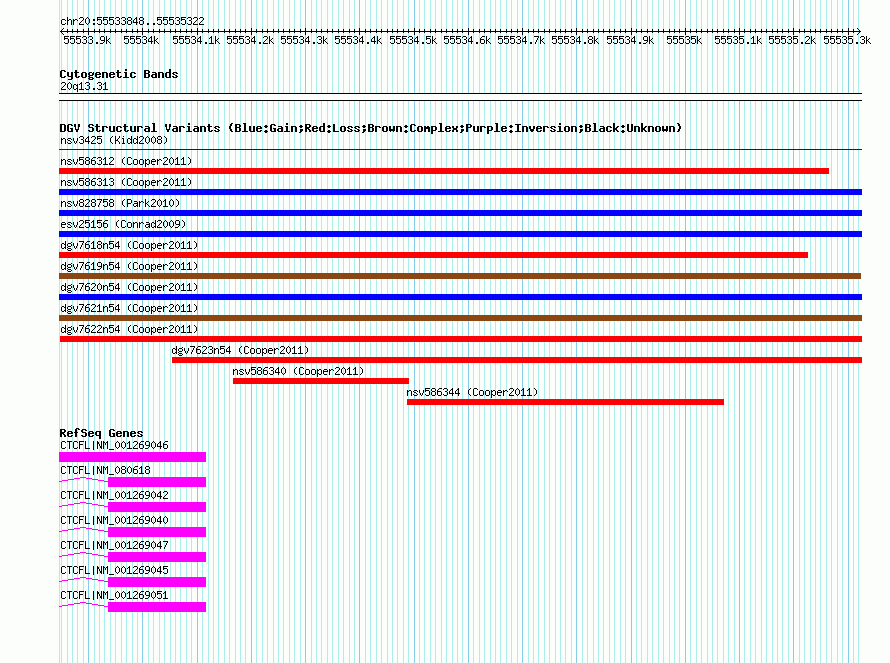Select the CTCFL NM_001269045 gene block
Image resolution: width=890 pixels, height=663 pixels.
point(157,582)
